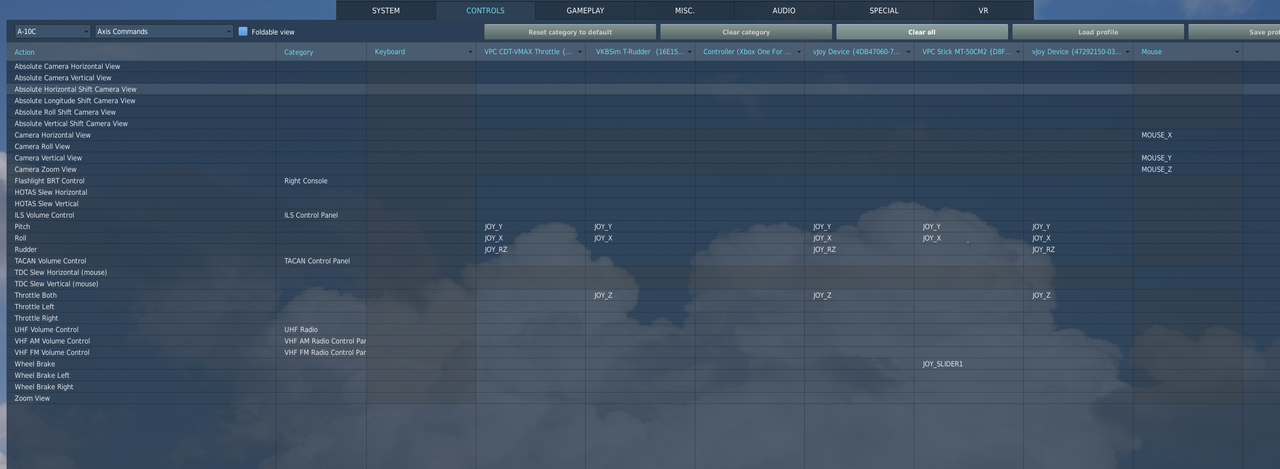Switch to the CONTROLS tab

click(486, 10)
